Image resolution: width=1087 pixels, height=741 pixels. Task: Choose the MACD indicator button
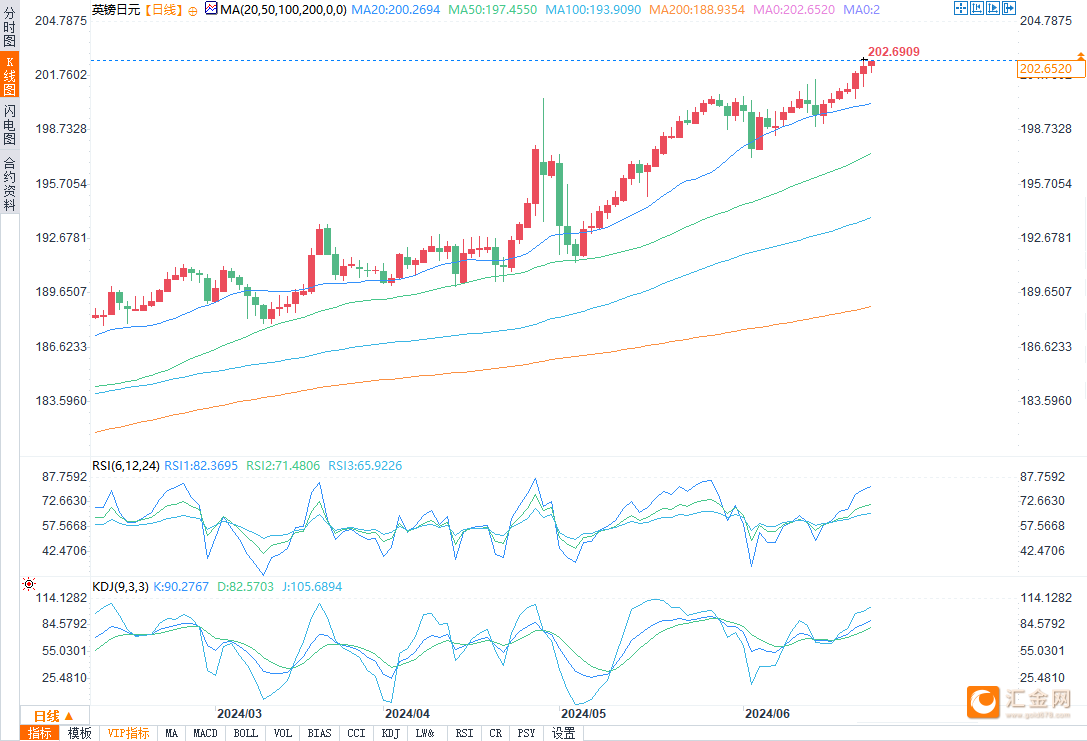coord(205,733)
